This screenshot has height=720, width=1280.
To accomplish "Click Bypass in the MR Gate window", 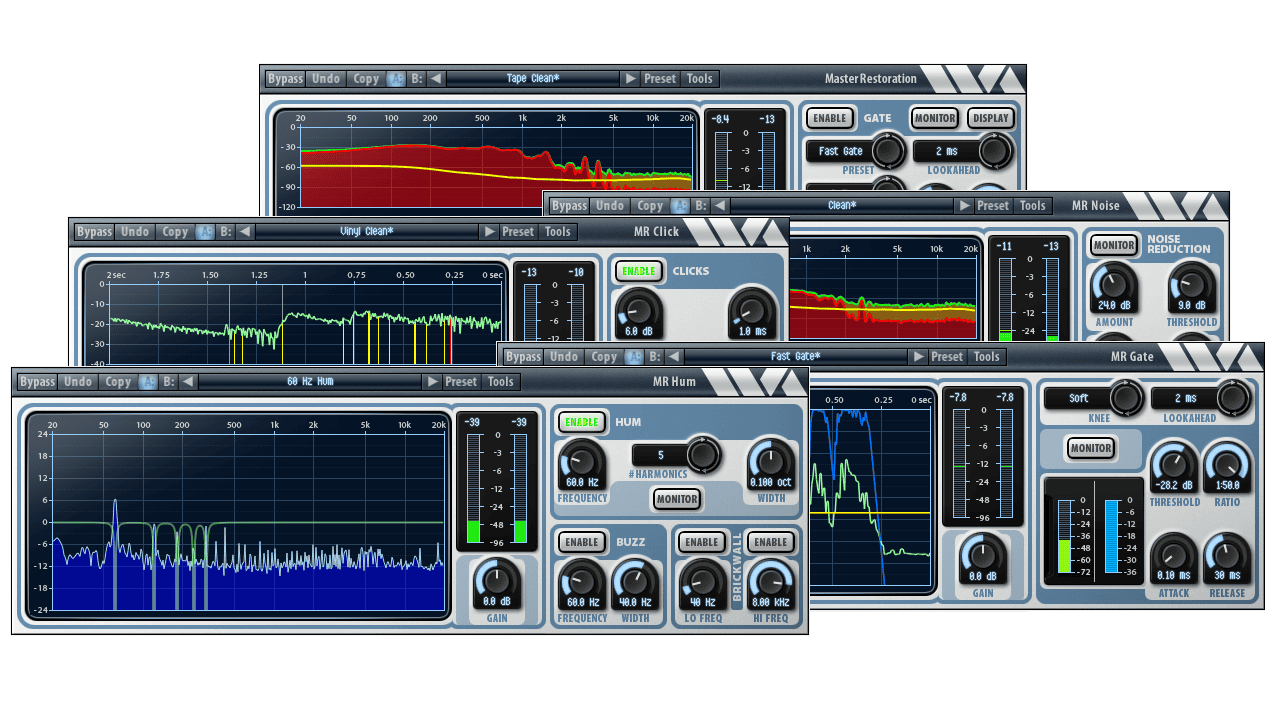I will coord(523,357).
